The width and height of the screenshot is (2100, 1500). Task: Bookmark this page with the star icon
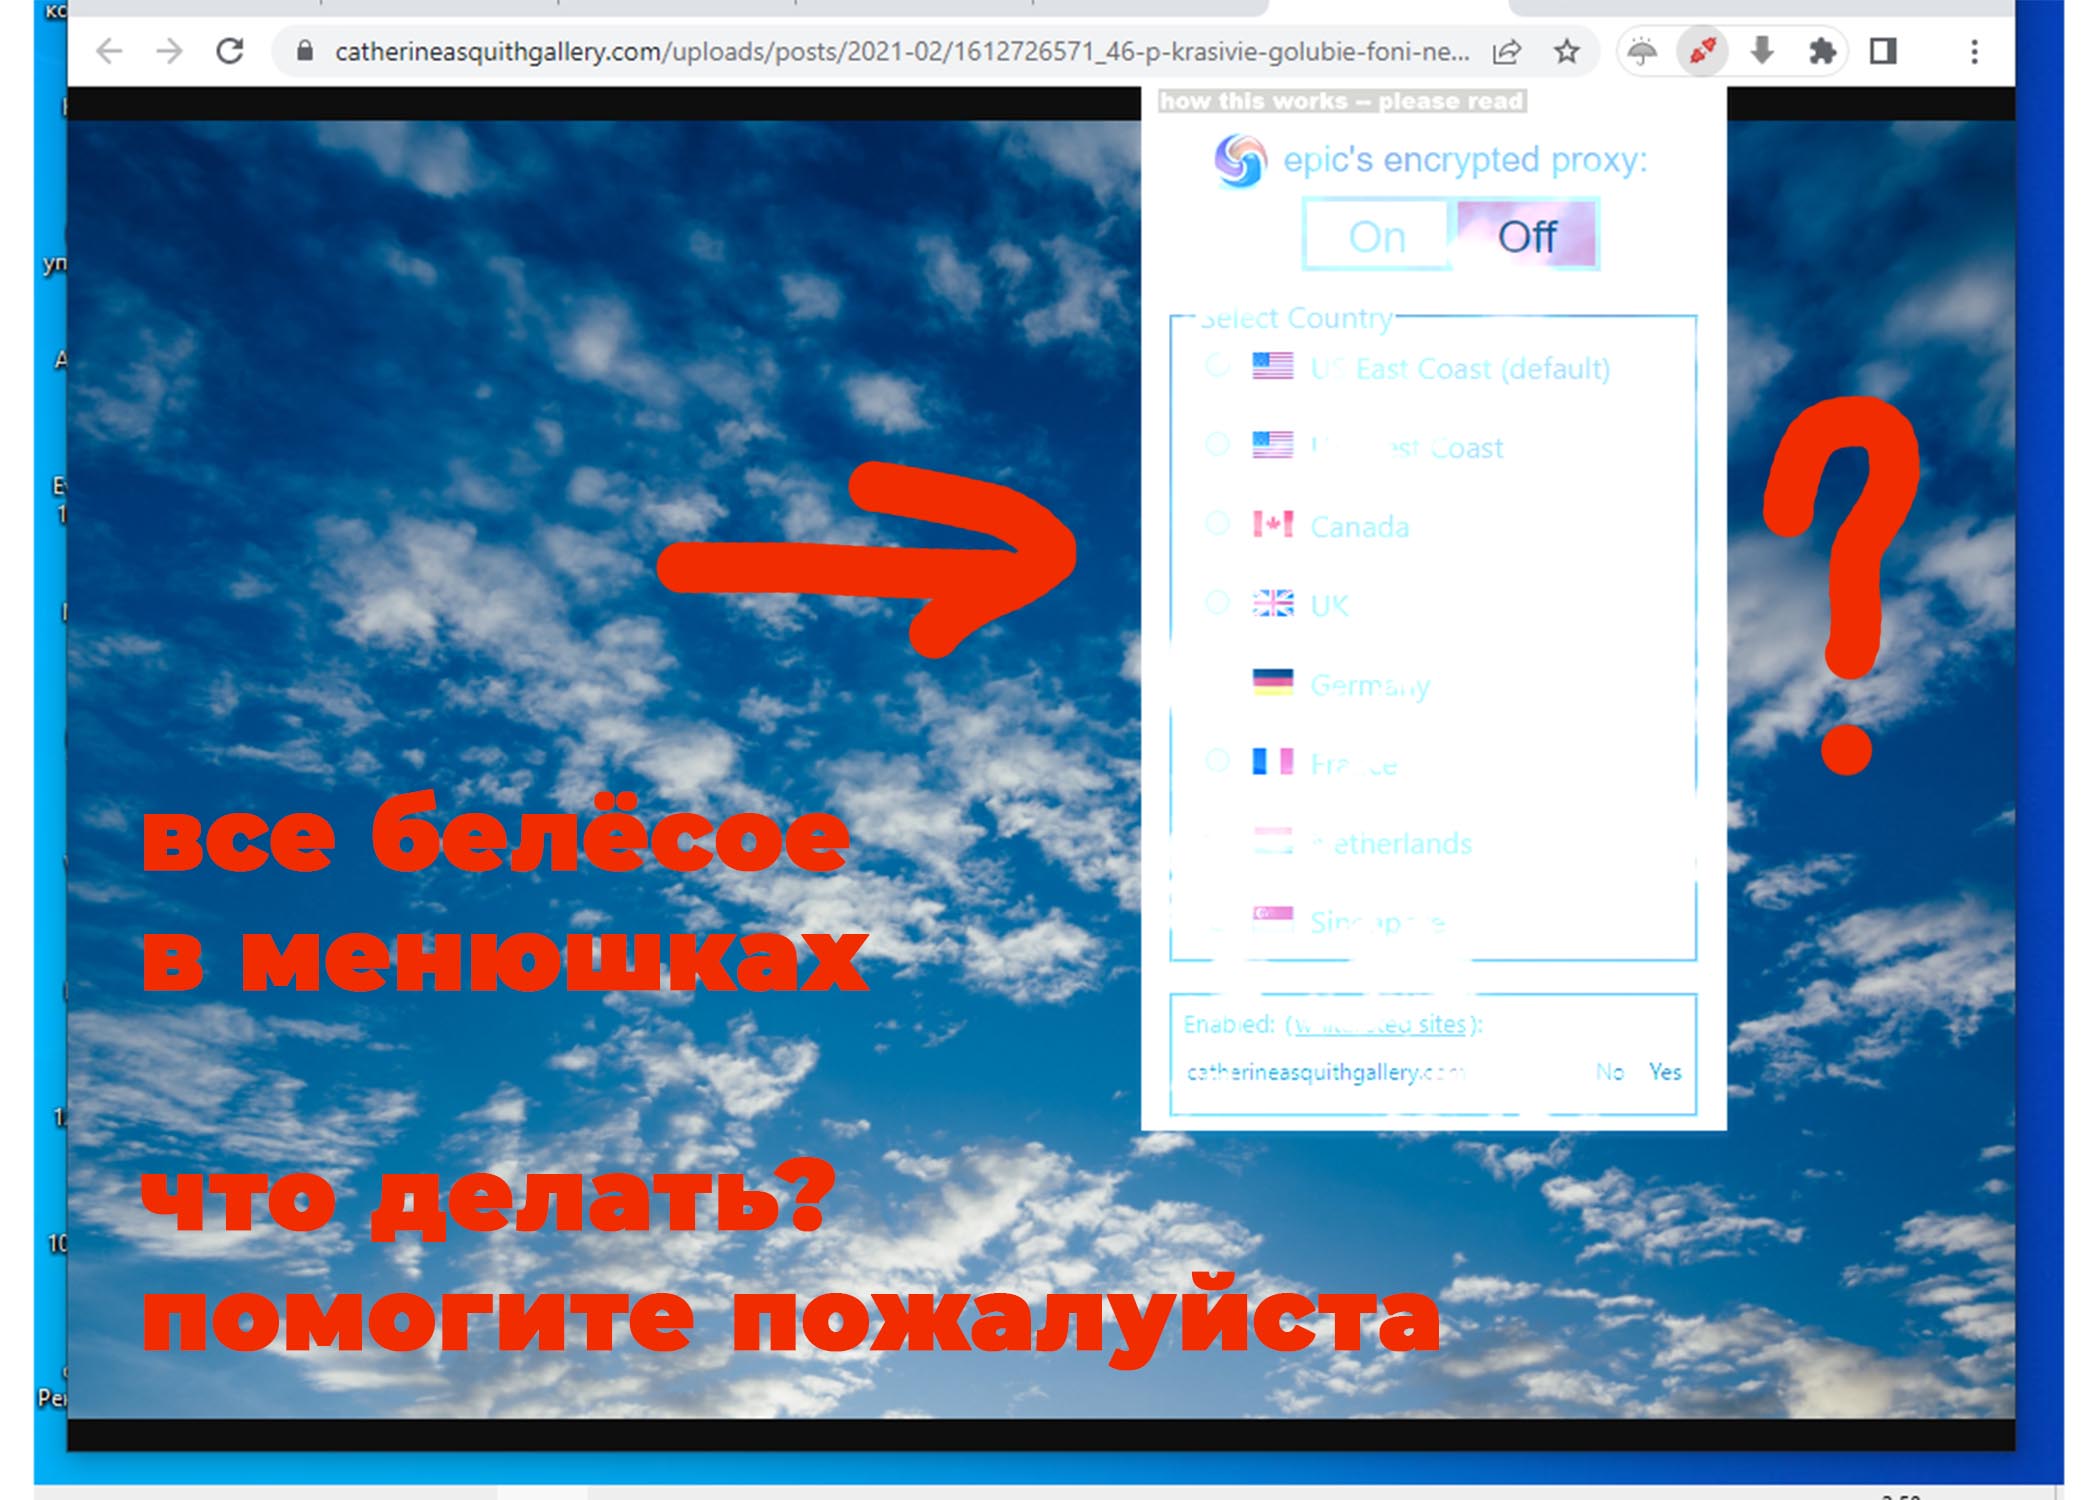click(x=1566, y=51)
